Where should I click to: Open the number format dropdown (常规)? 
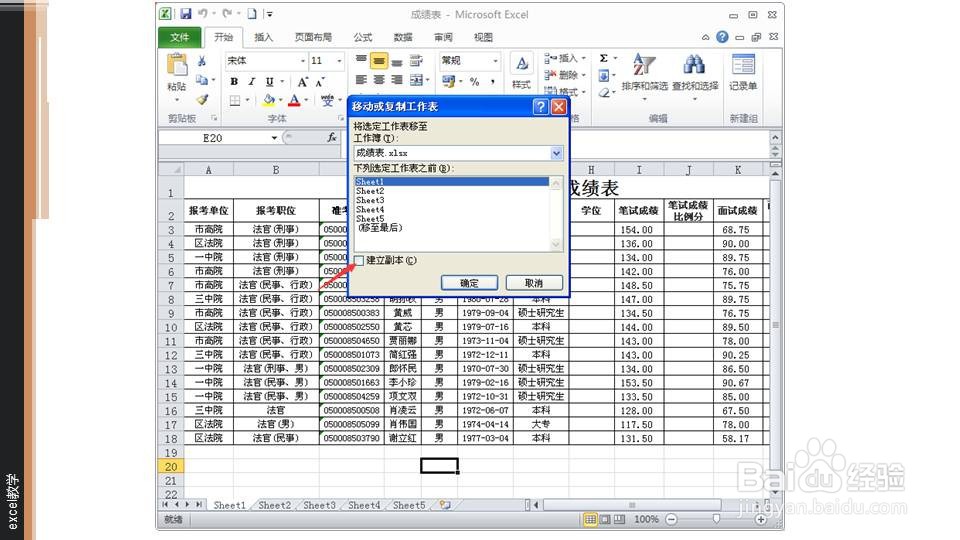[x=495, y=61]
